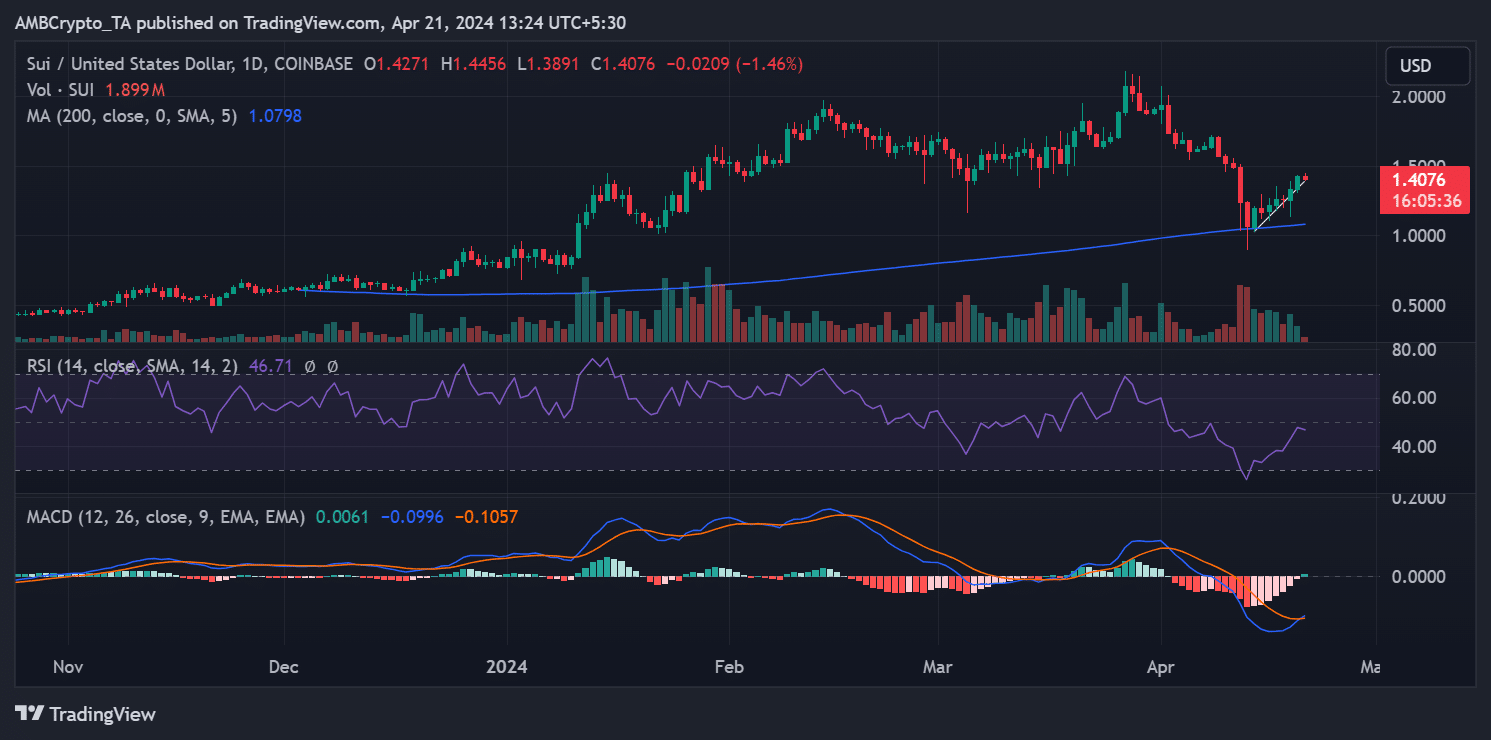Click the −0.1057 signal line value

[x=485, y=516]
